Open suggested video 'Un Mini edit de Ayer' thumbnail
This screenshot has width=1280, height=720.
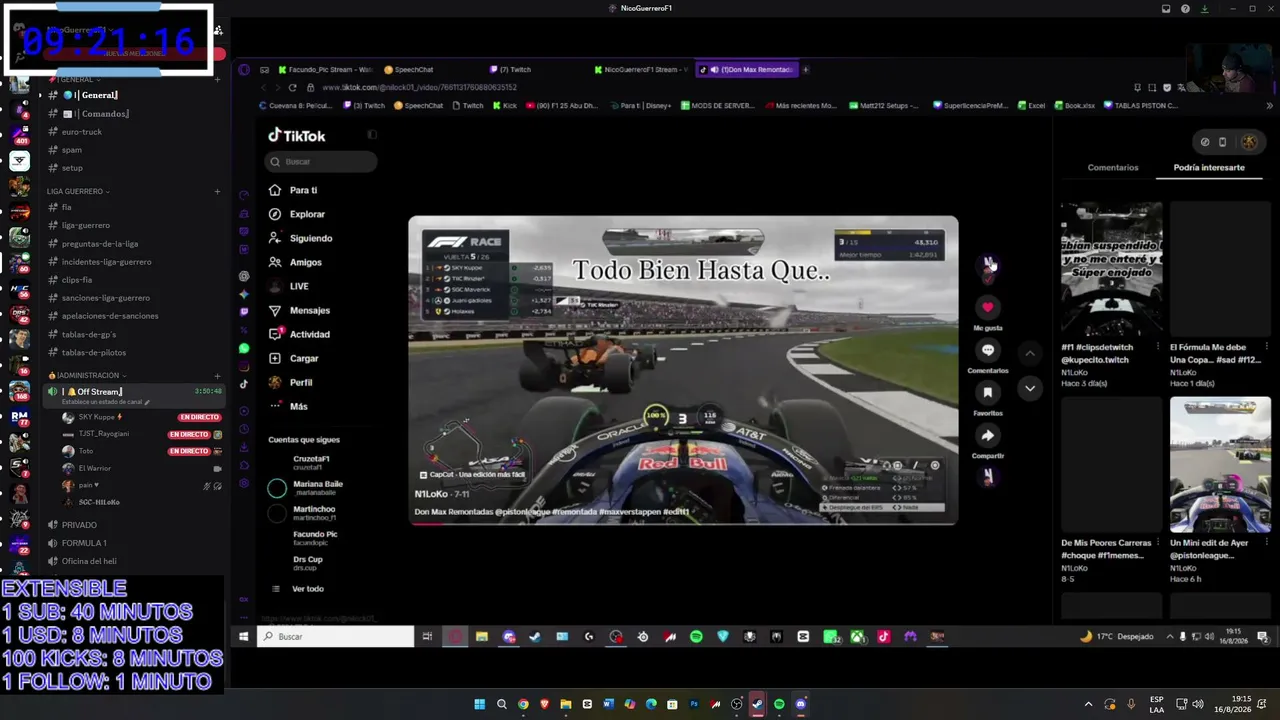[x=1220, y=465]
